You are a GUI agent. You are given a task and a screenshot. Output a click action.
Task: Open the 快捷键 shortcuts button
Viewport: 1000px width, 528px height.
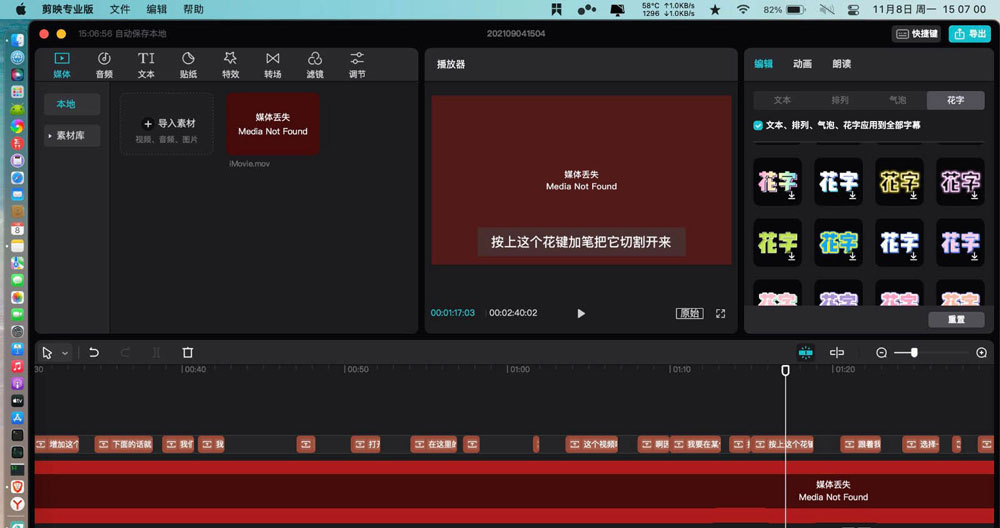pyautogui.click(x=916, y=34)
